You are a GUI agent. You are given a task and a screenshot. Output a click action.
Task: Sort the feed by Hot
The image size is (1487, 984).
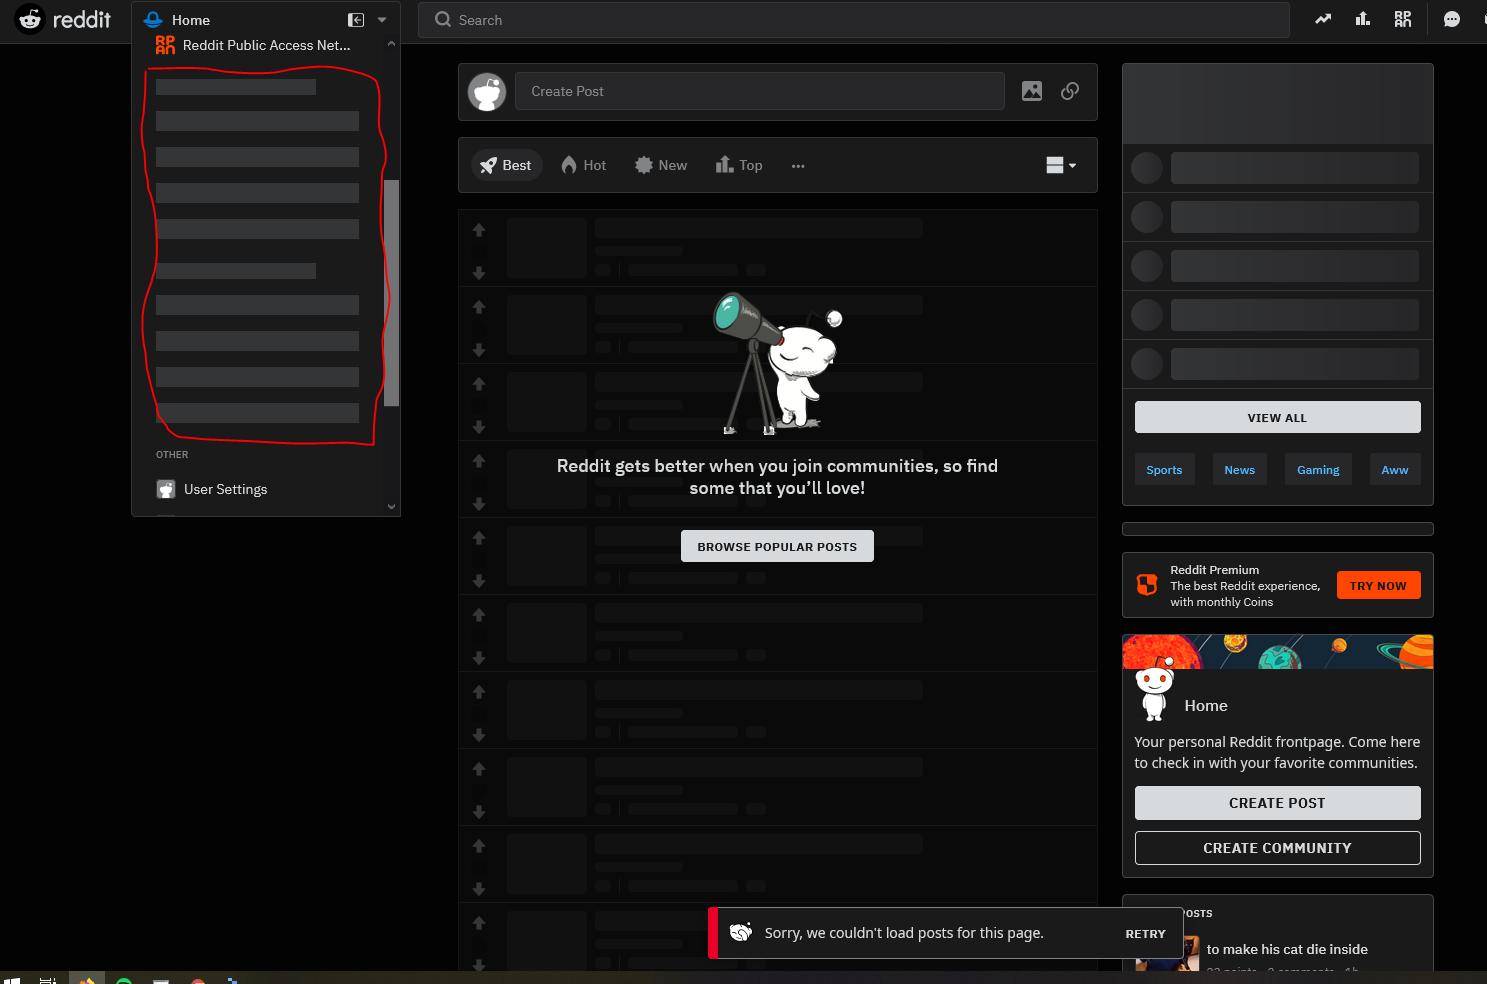click(x=584, y=165)
